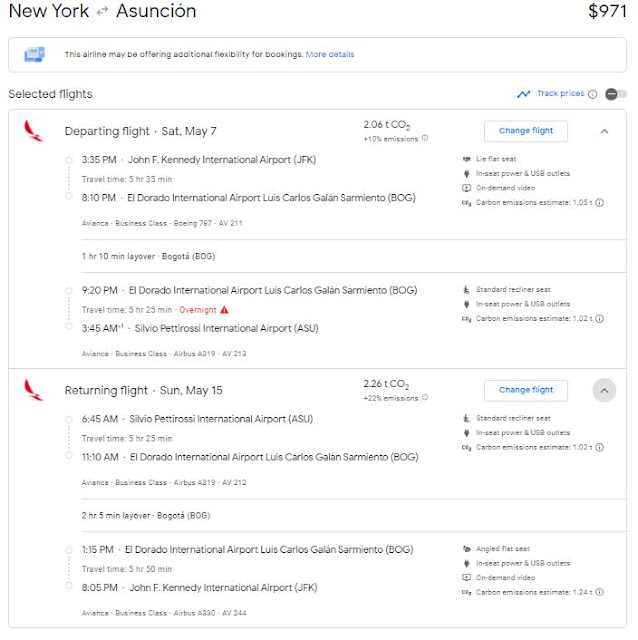Click the flexible booking ticket icon
Image resolution: width=638 pixels, height=640 pixels.
click(34, 54)
